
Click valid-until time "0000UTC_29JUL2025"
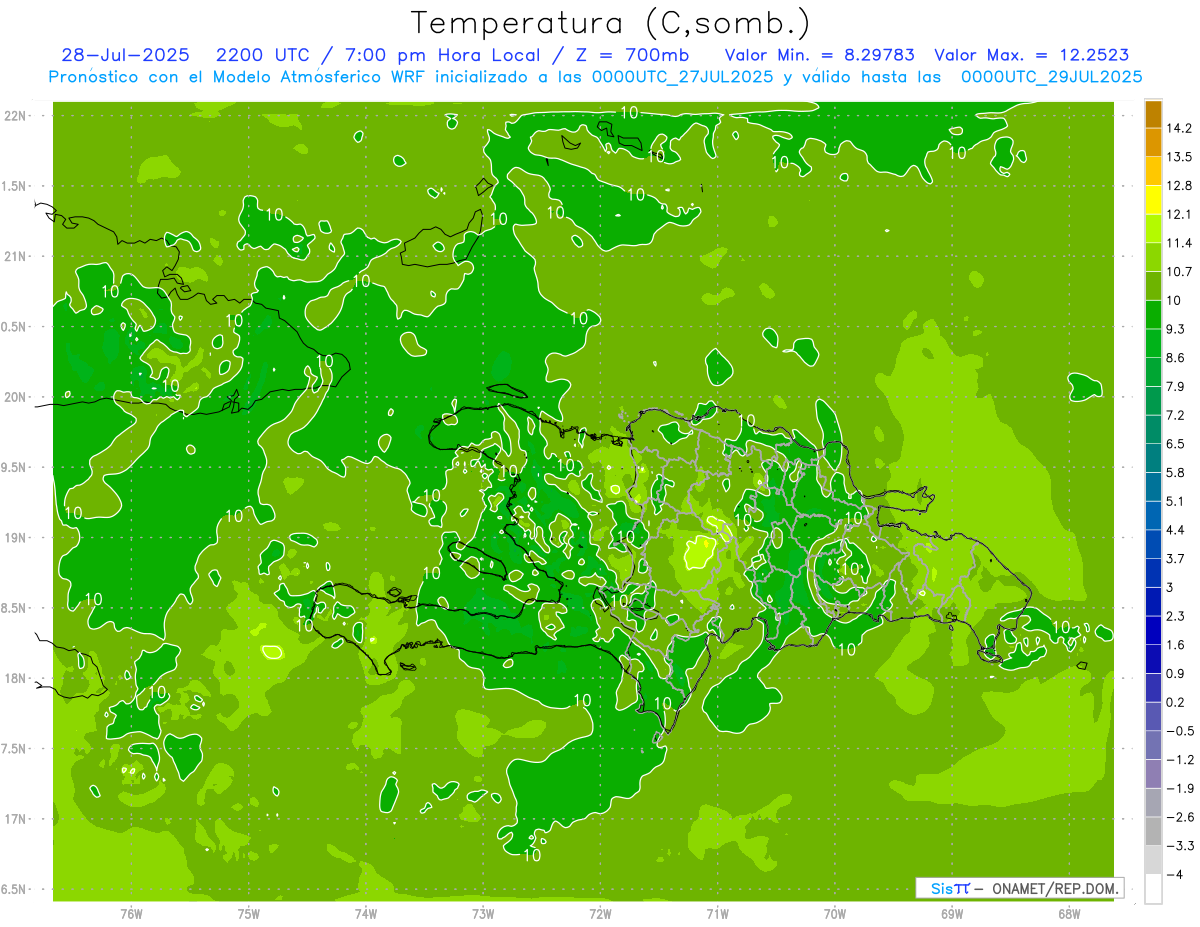(1051, 77)
